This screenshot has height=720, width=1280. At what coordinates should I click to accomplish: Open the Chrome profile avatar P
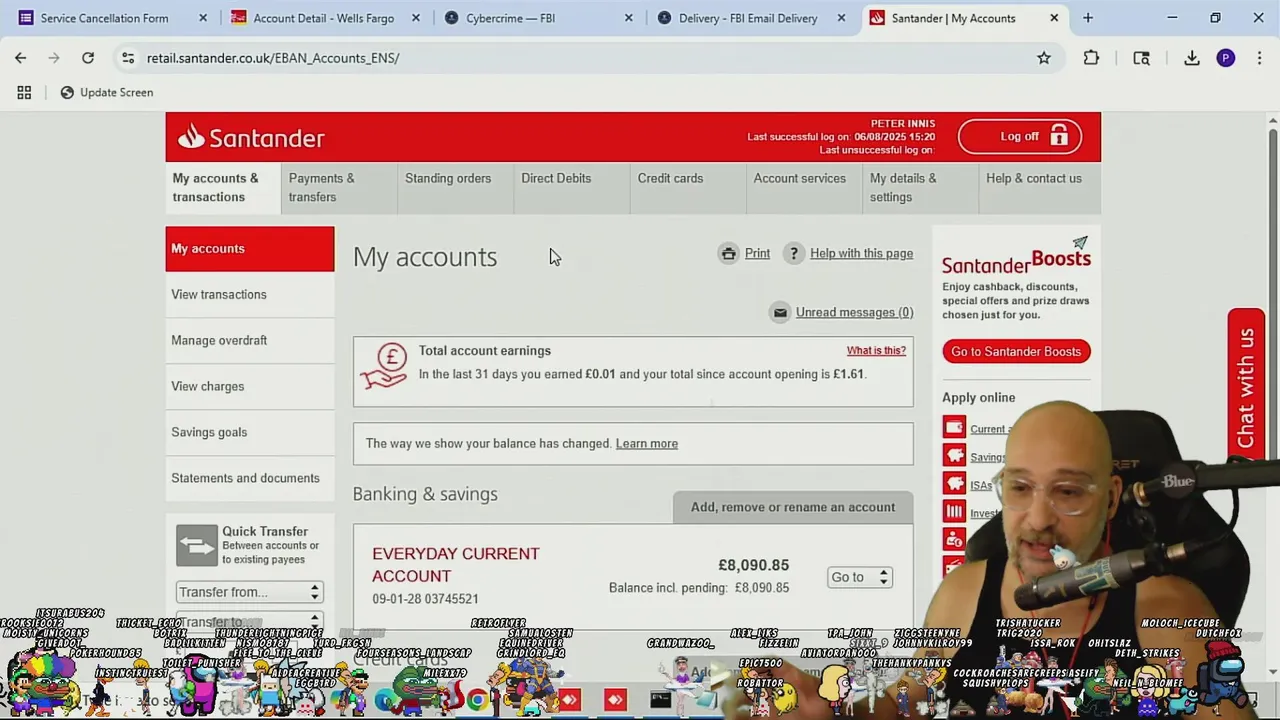[1225, 58]
